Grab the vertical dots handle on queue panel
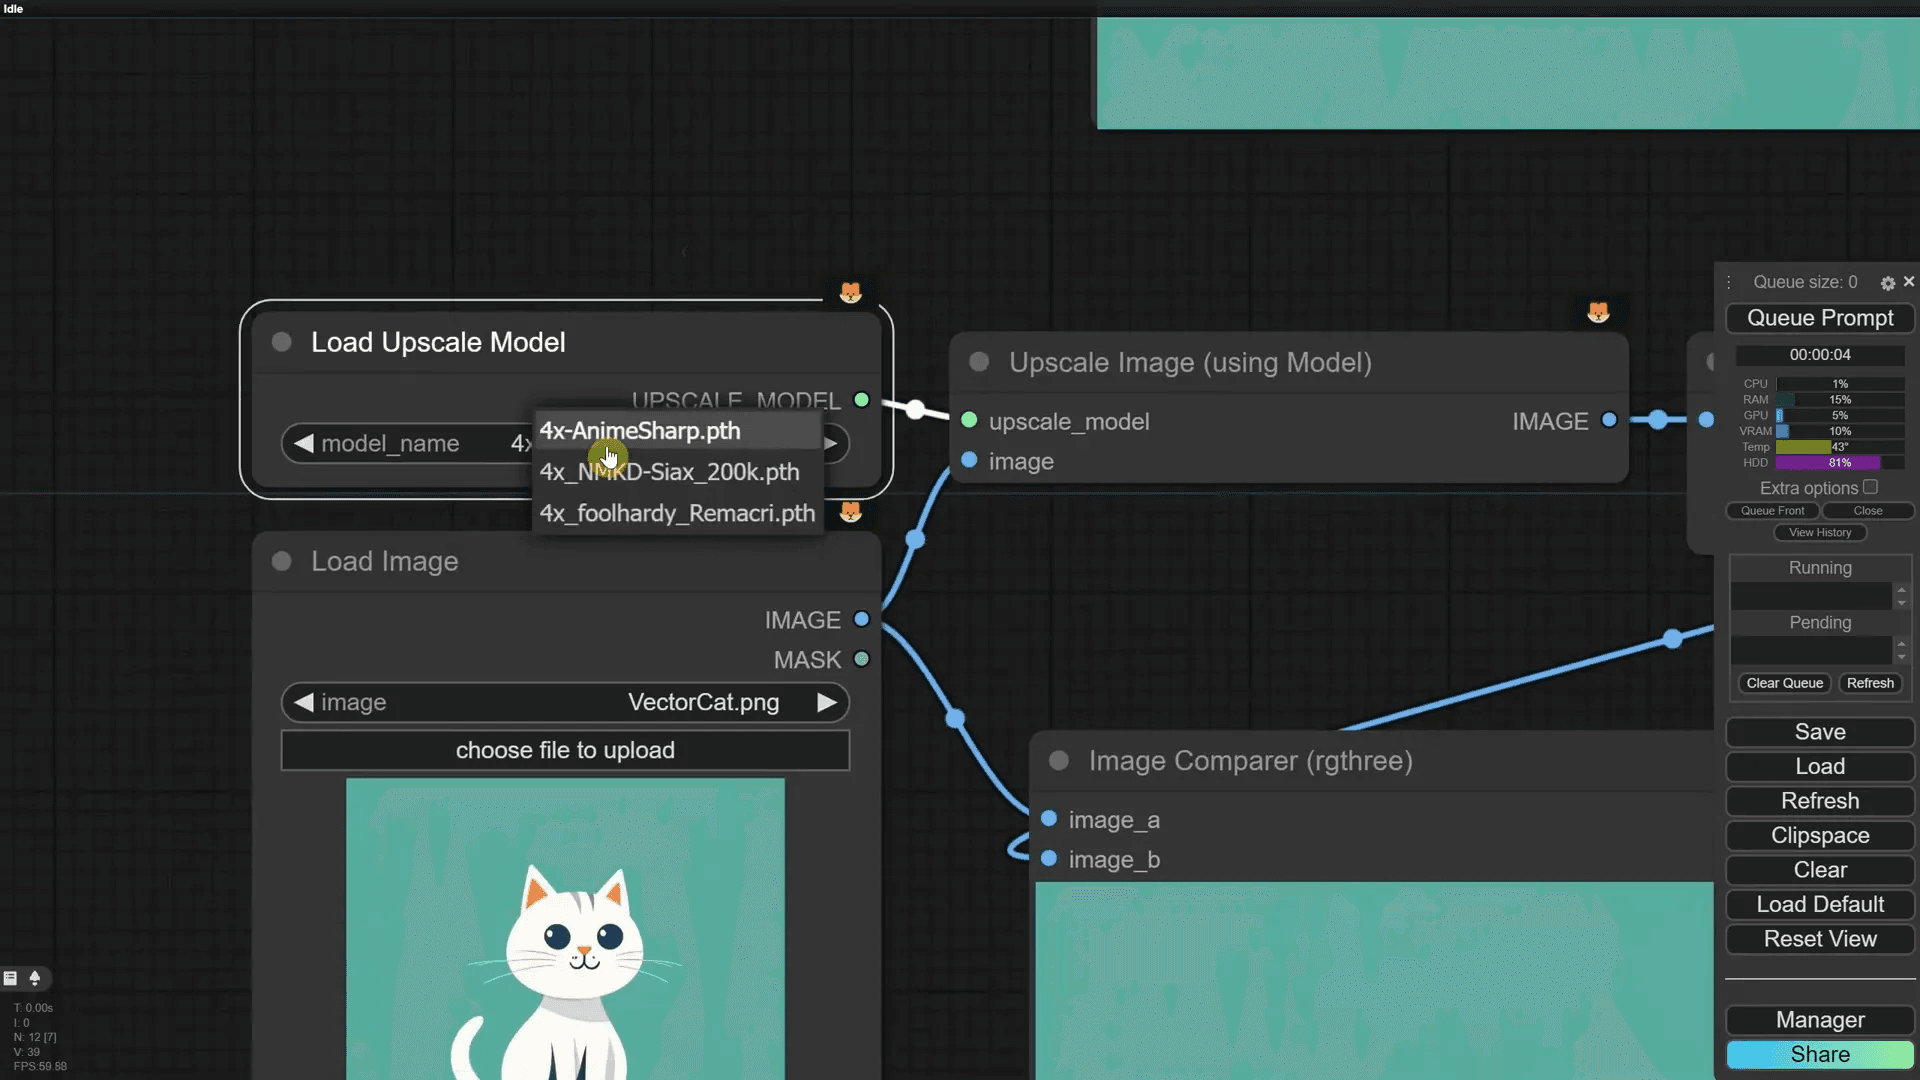The width and height of the screenshot is (1920, 1080). (1729, 283)
